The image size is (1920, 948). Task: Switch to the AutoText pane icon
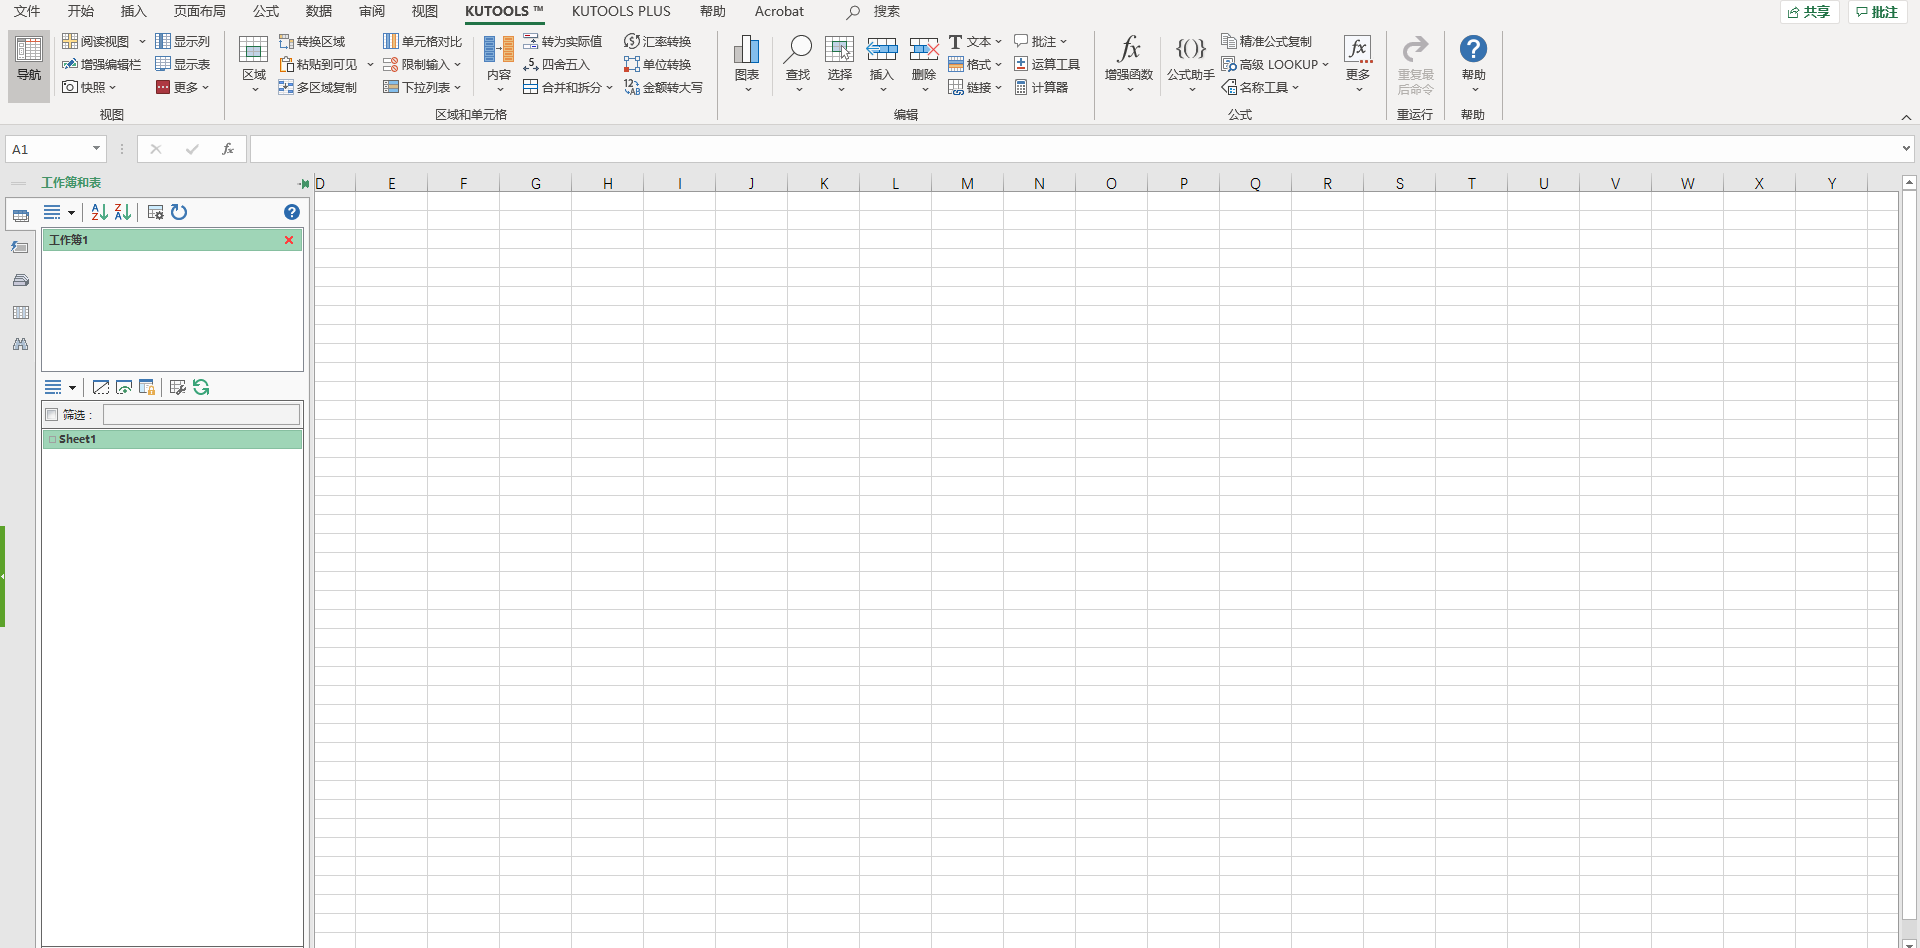20,247
